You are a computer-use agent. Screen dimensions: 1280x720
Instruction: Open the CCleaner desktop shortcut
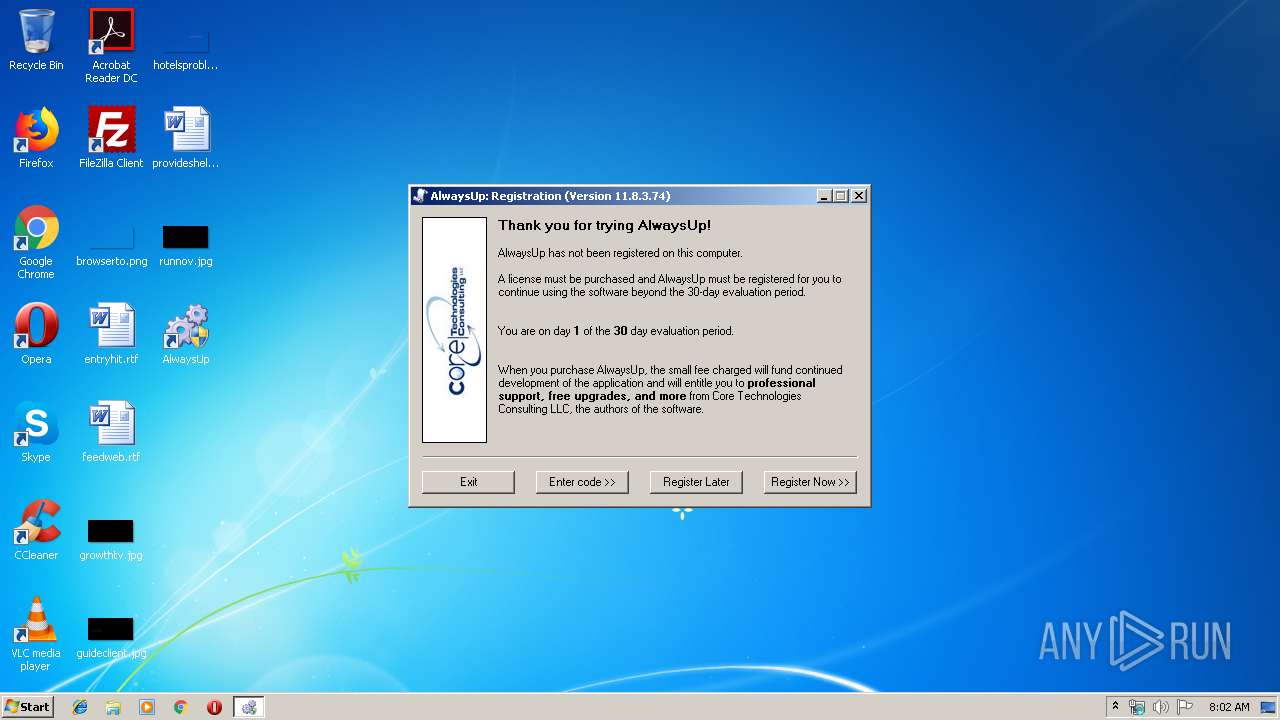click(x=36, y=530)
